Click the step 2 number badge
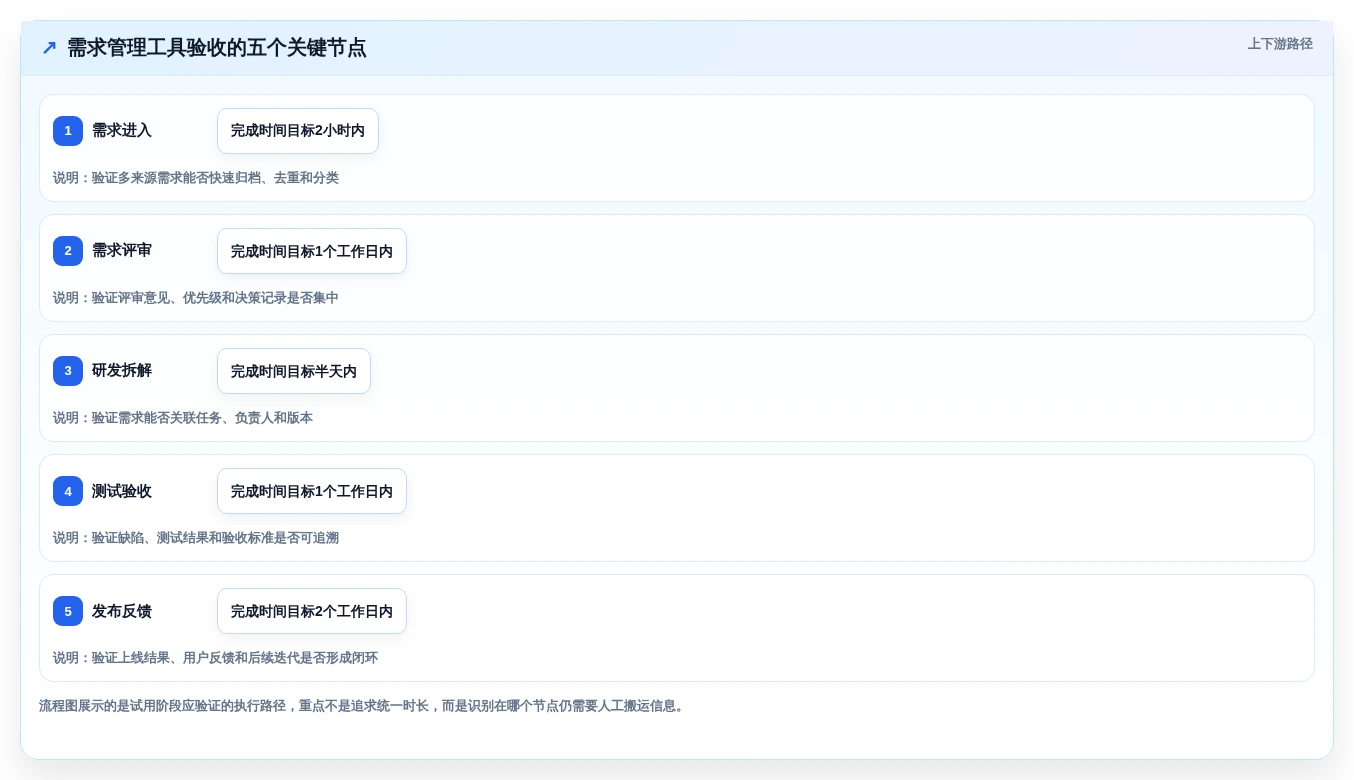 click(68, 251)
